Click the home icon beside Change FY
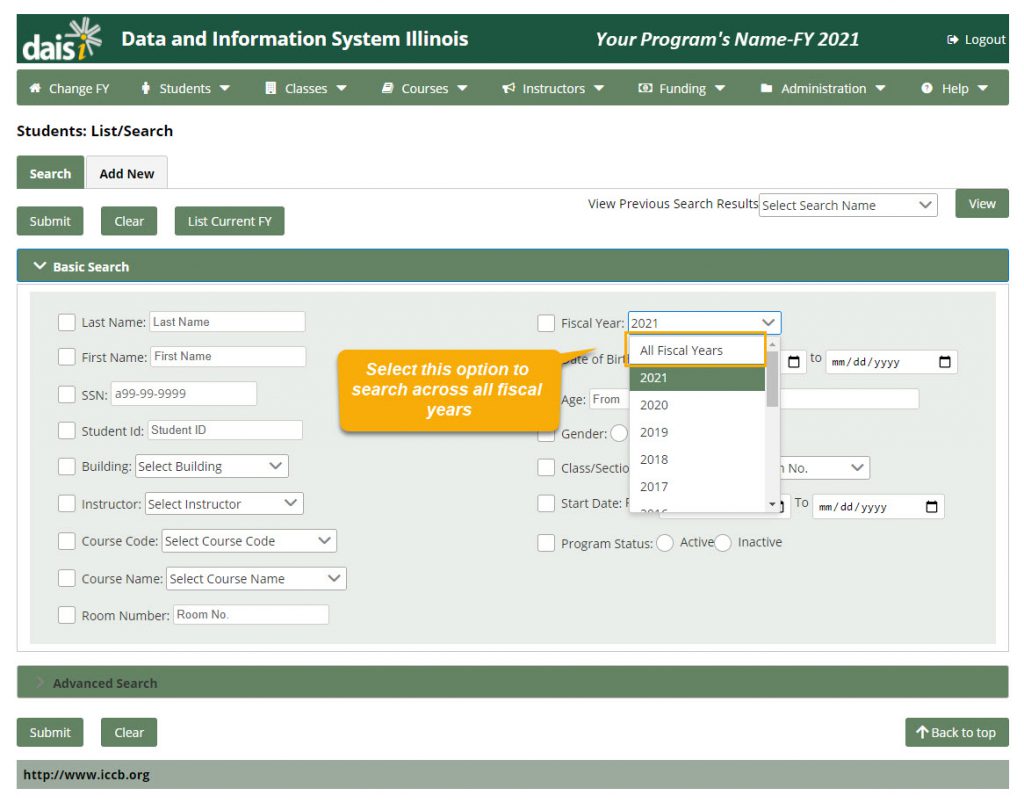This screenshot has height=803, width=1024. pos(33,88)
